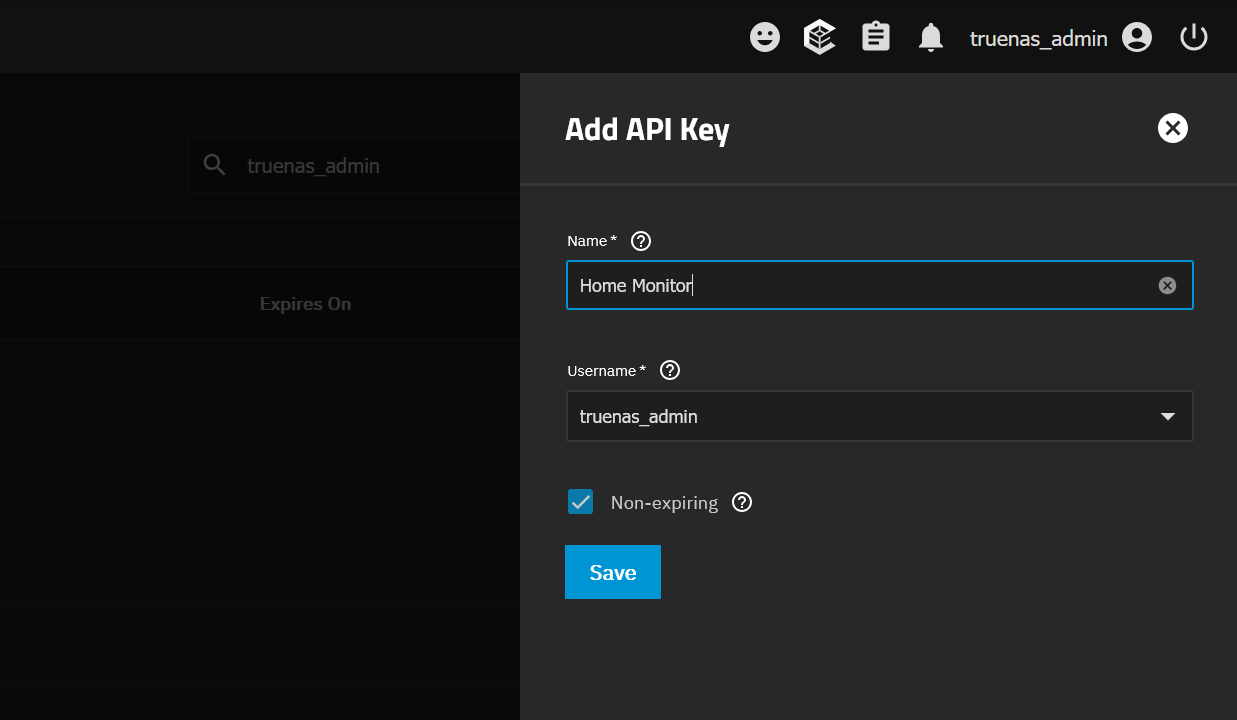Open the Alerts bell icon

coord(931,38)
